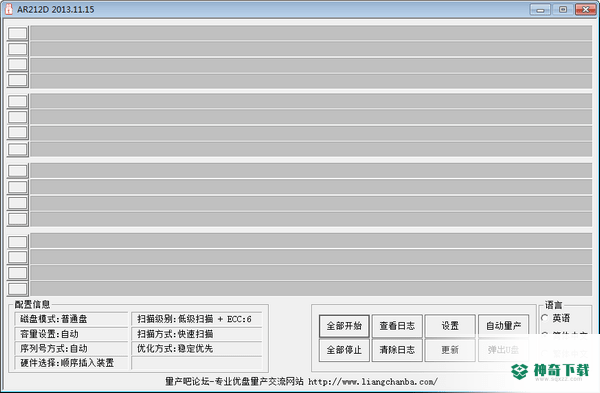
Task: Minimize the AR212D window
Action: pyautogui.click(x=540, y=10)
